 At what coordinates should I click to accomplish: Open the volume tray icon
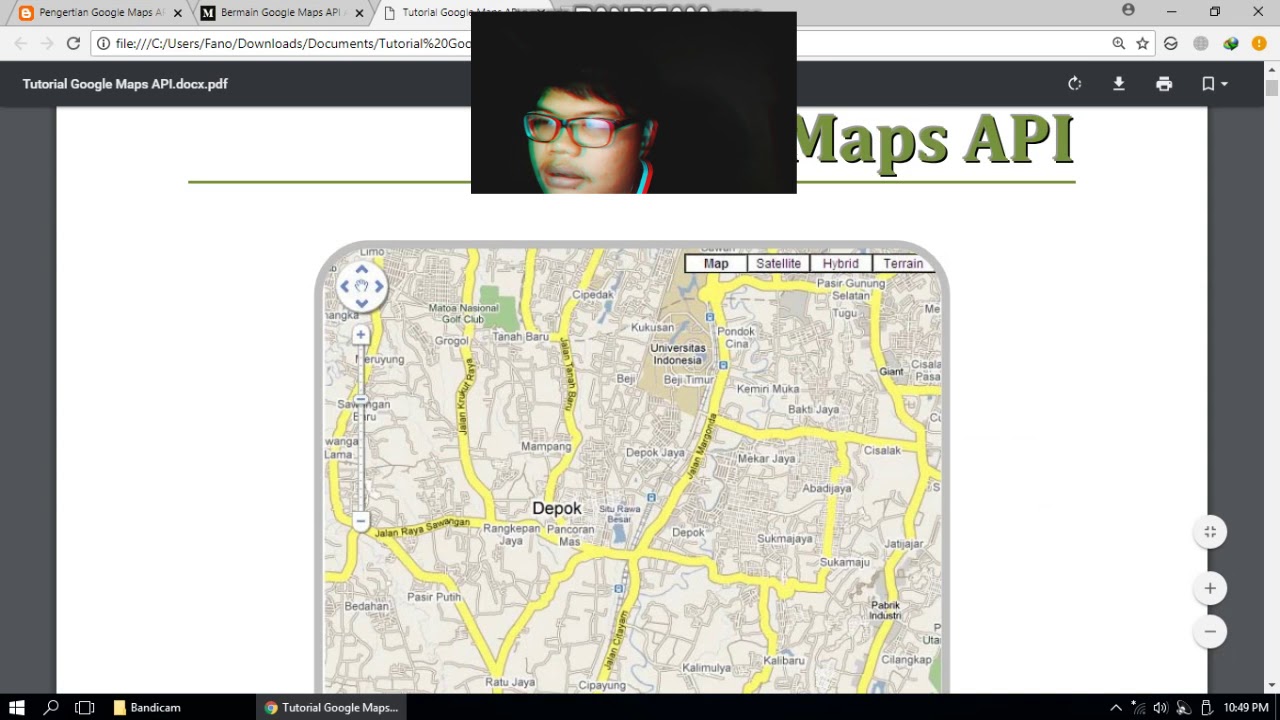pyautogui.click(x=1160, y=708)
